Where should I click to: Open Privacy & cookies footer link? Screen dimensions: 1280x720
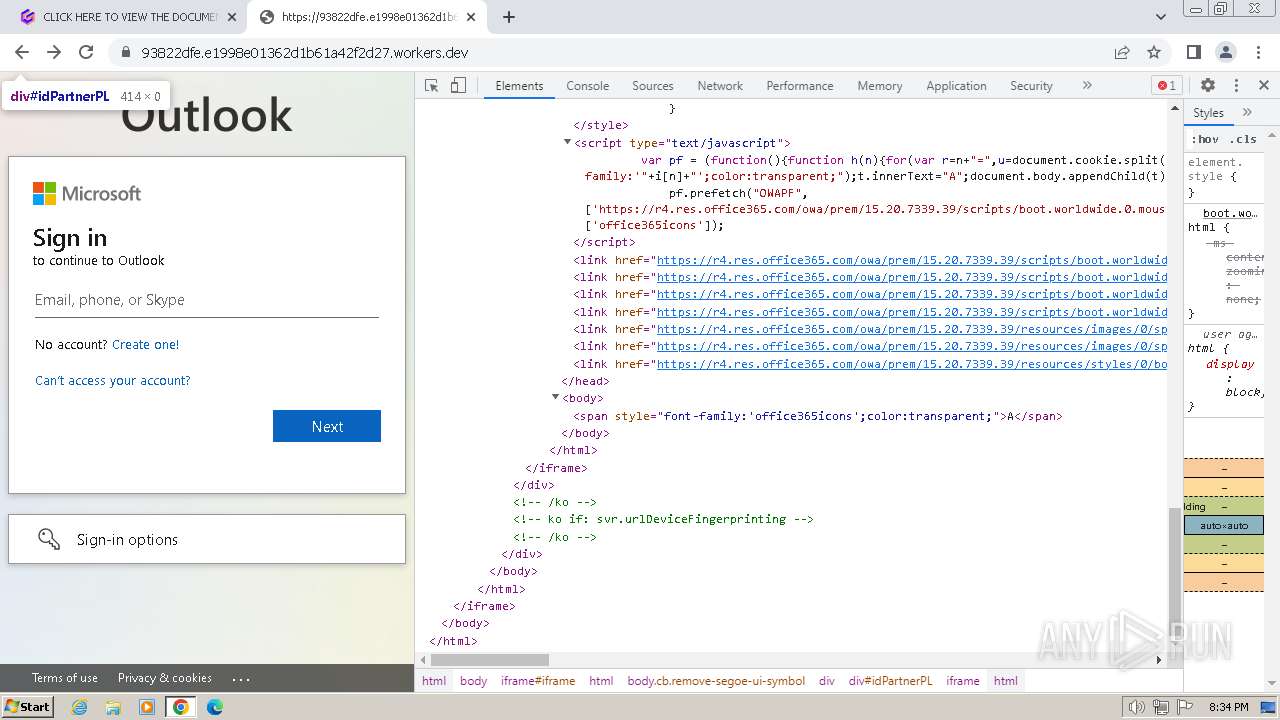click(x=165, y=678)
